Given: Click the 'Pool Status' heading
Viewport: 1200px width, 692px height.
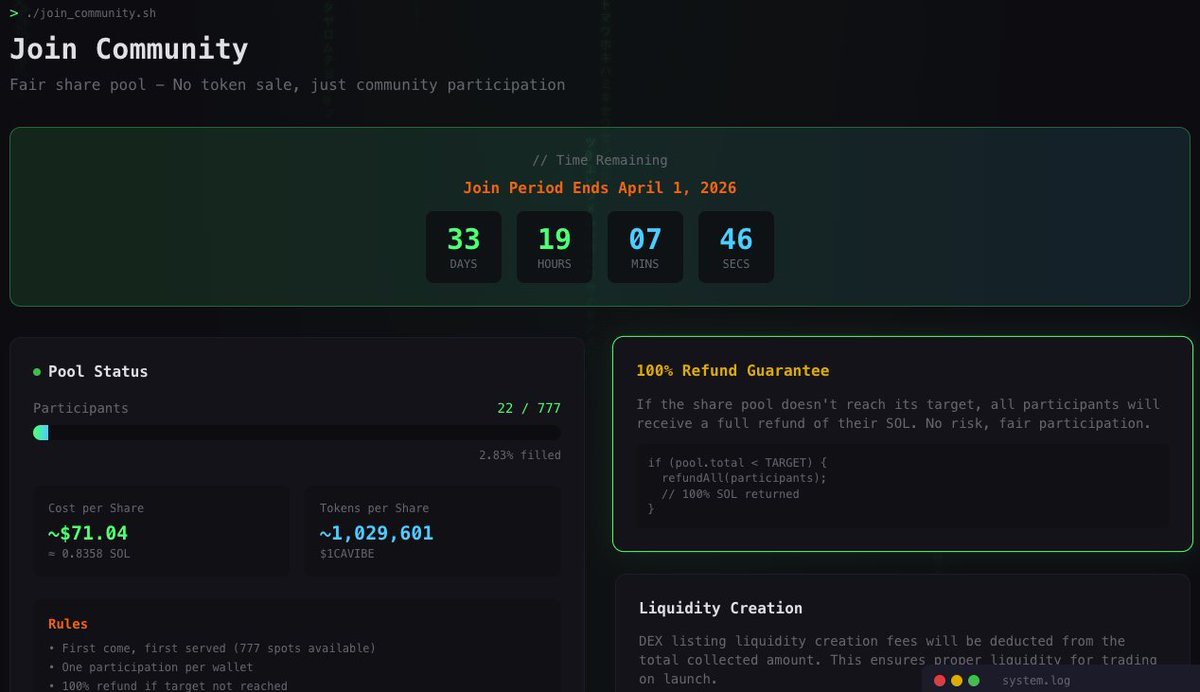Looking at the screenshot, I should click(98, 371).
